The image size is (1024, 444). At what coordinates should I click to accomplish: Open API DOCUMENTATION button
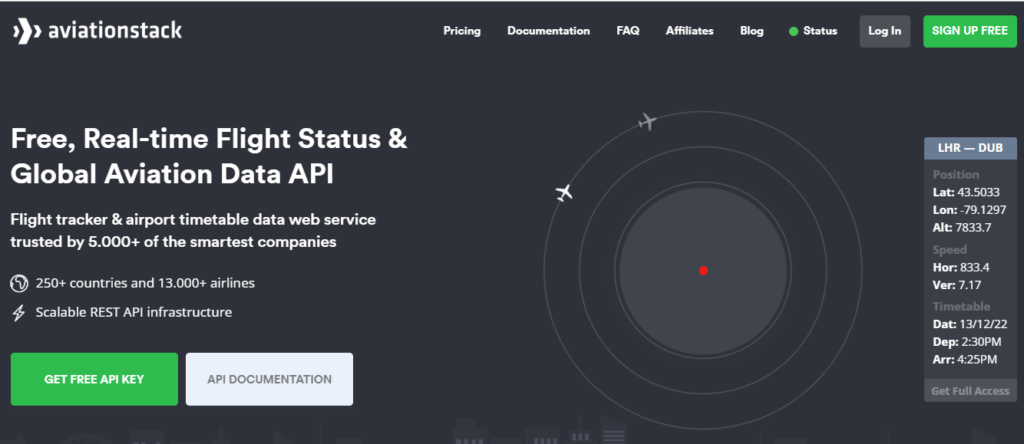[x=269, y=379]
